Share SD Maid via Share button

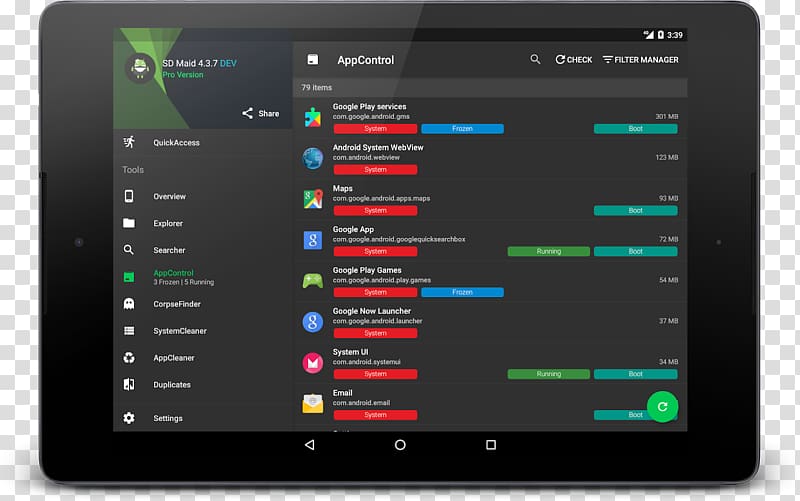pos(260,113)
